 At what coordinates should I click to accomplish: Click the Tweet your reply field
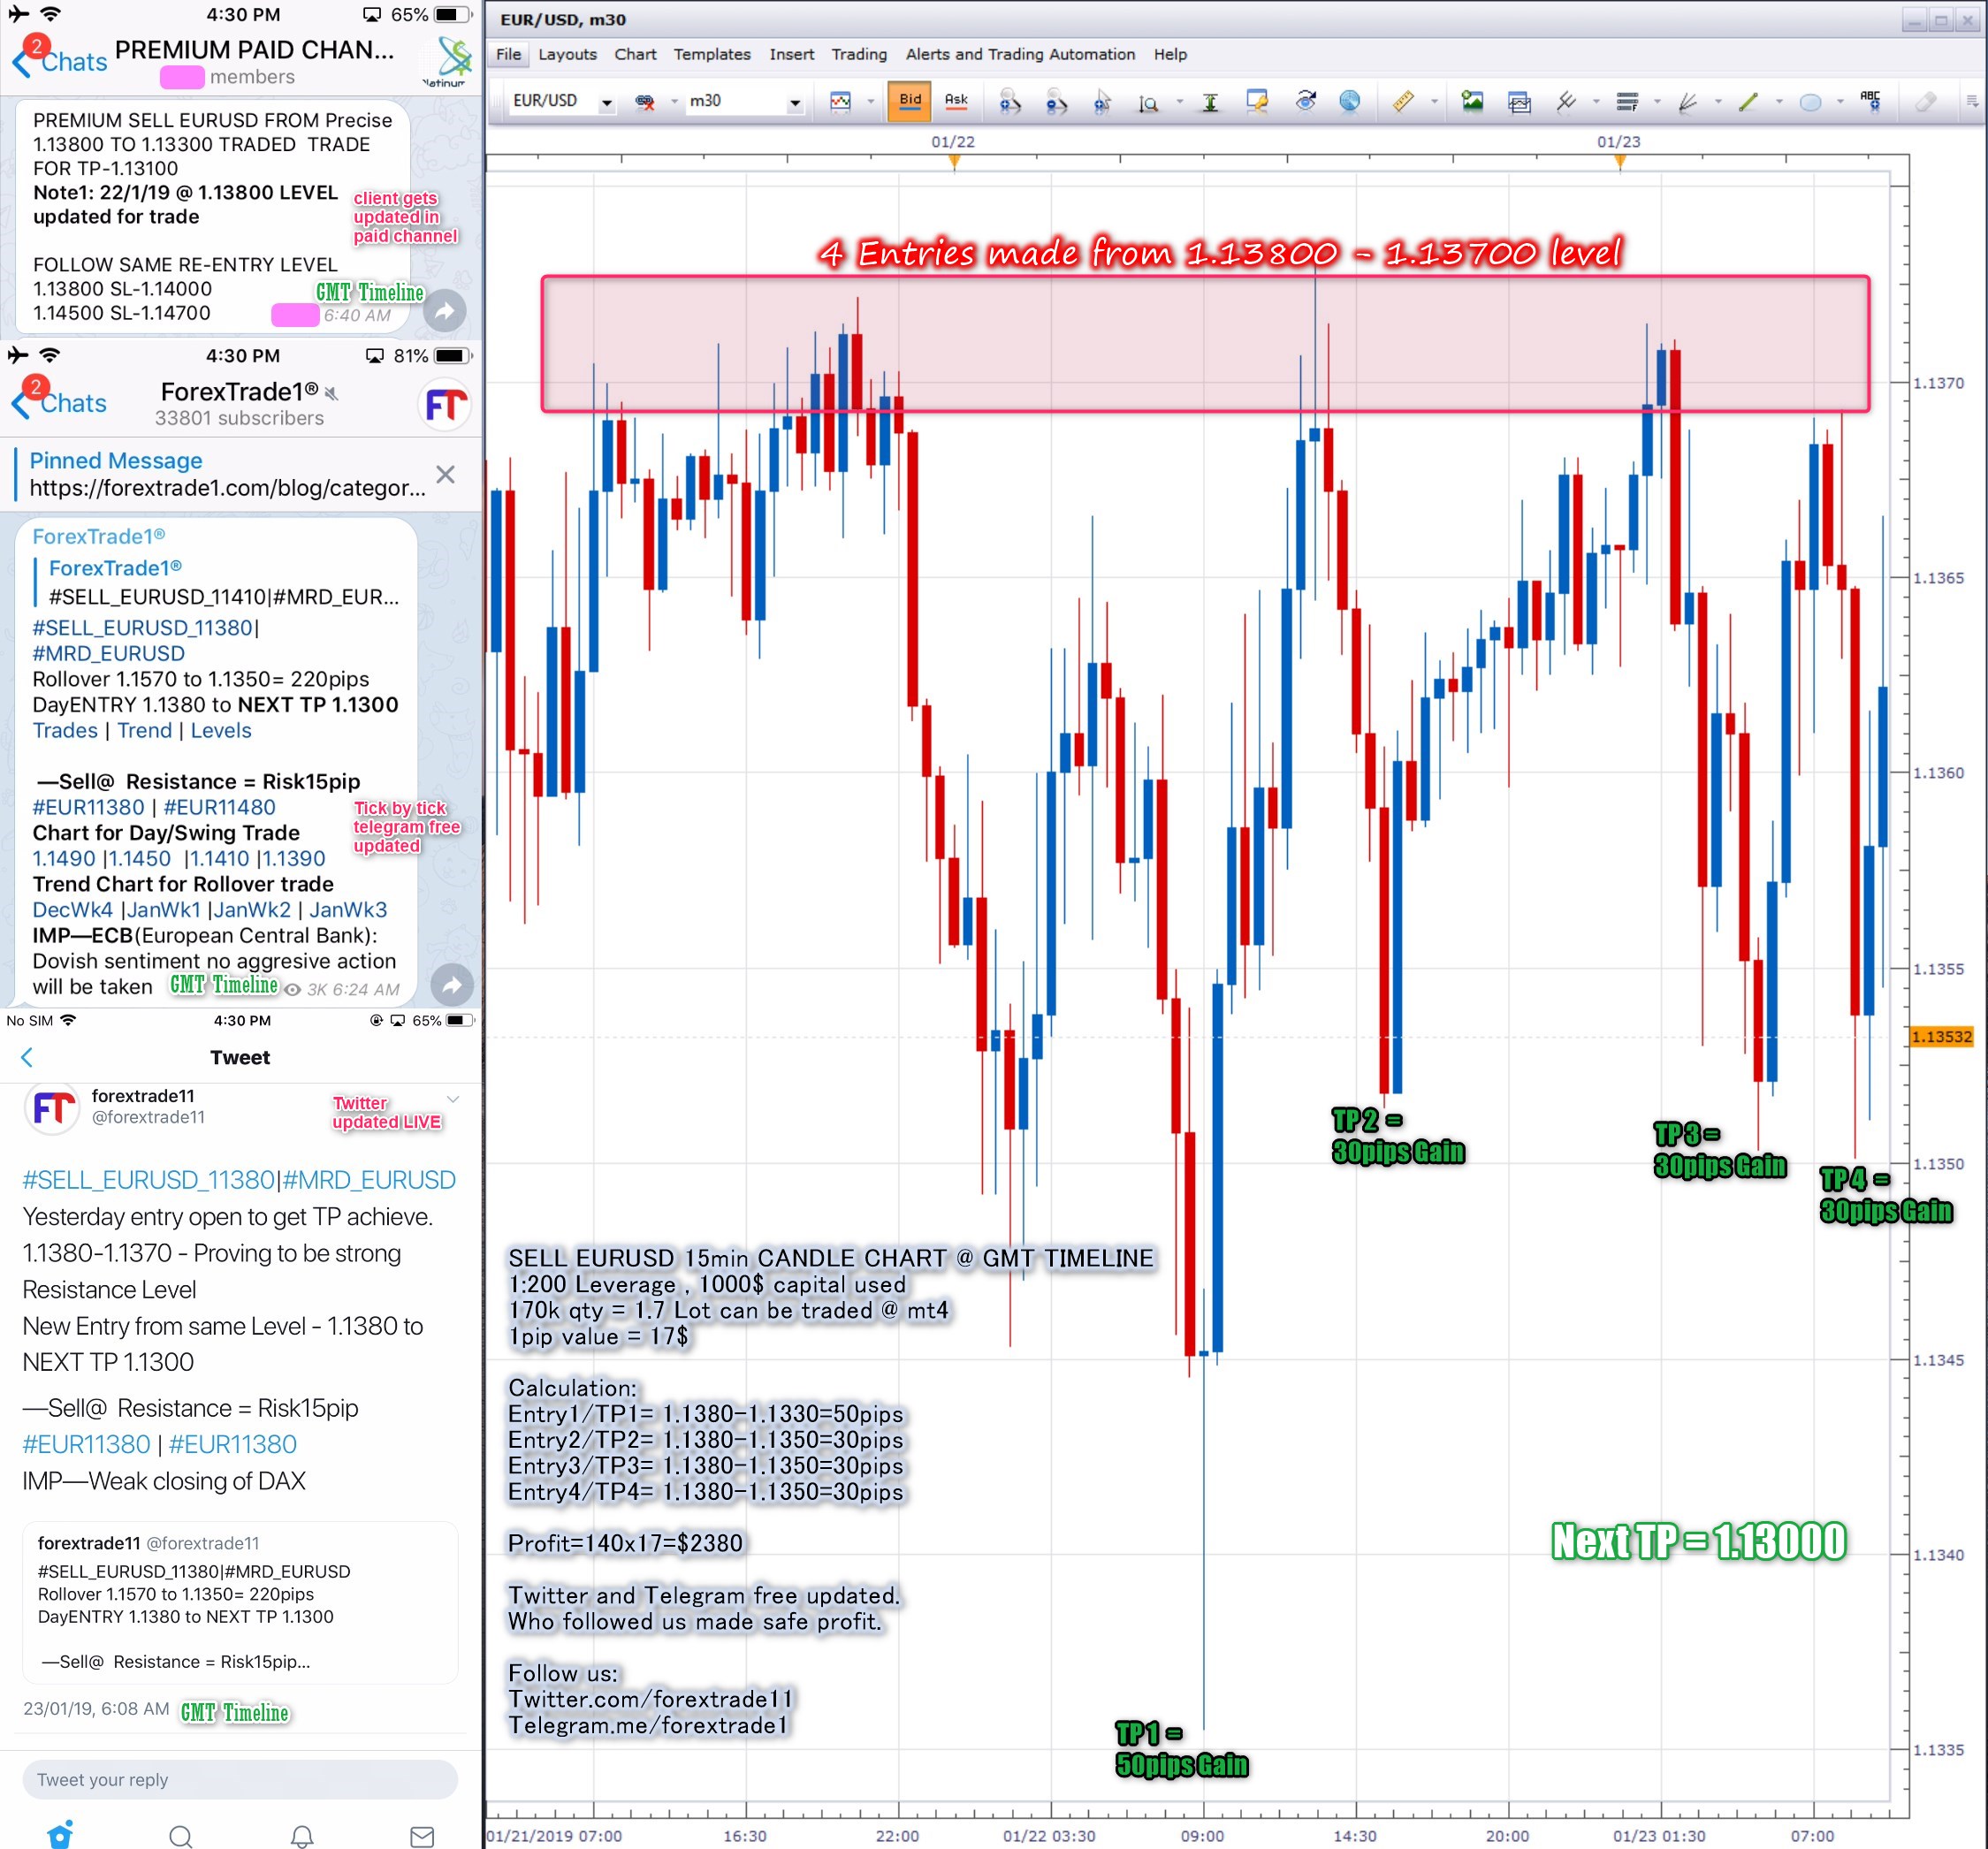click(240, 1780)
